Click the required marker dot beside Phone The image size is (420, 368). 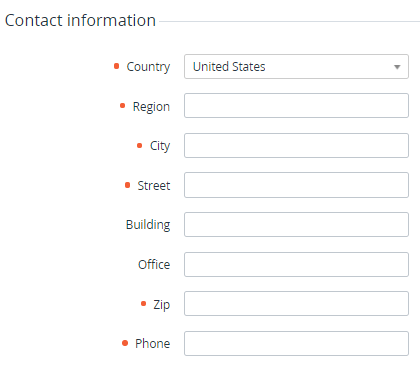(125, 343)
